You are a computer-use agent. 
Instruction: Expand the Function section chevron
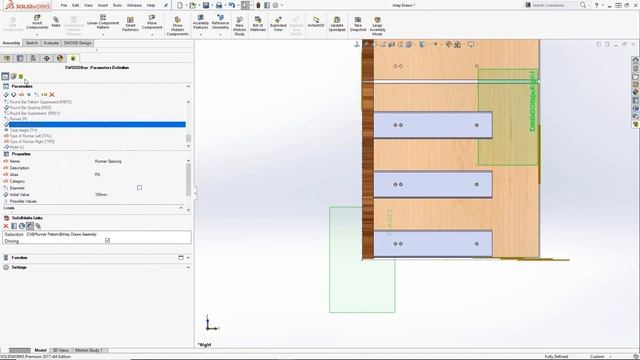point(188,258)
